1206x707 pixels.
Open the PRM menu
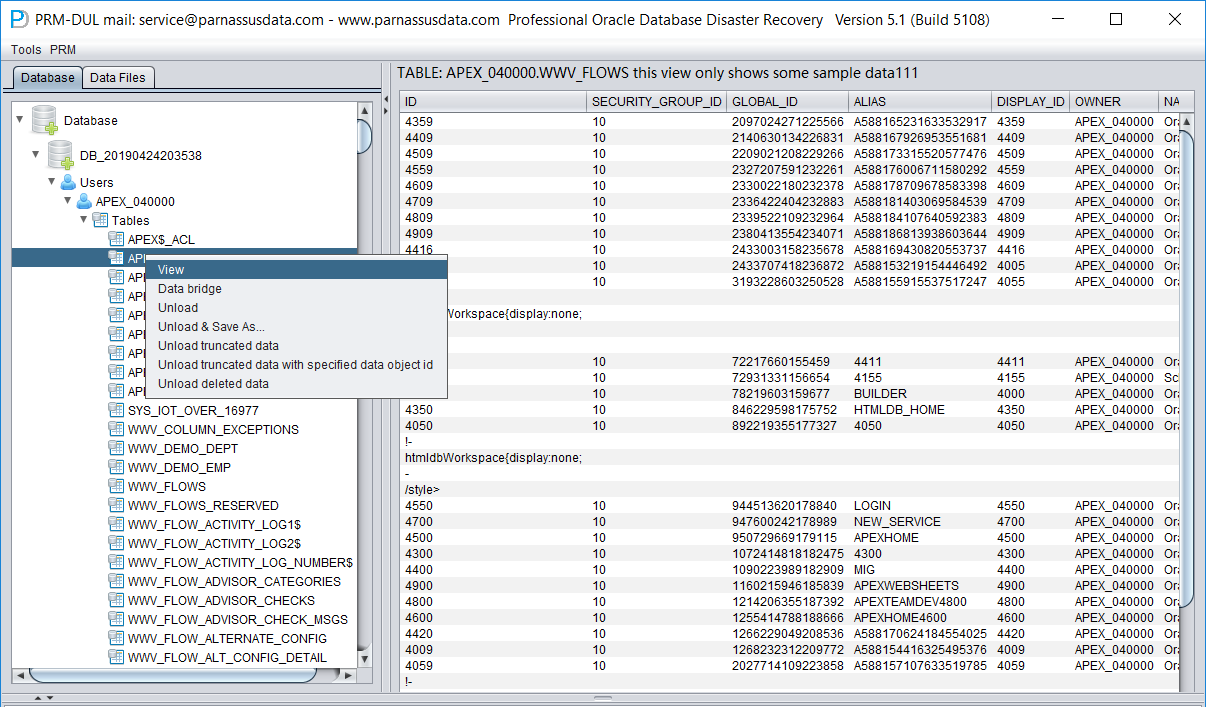pos(63,50)
